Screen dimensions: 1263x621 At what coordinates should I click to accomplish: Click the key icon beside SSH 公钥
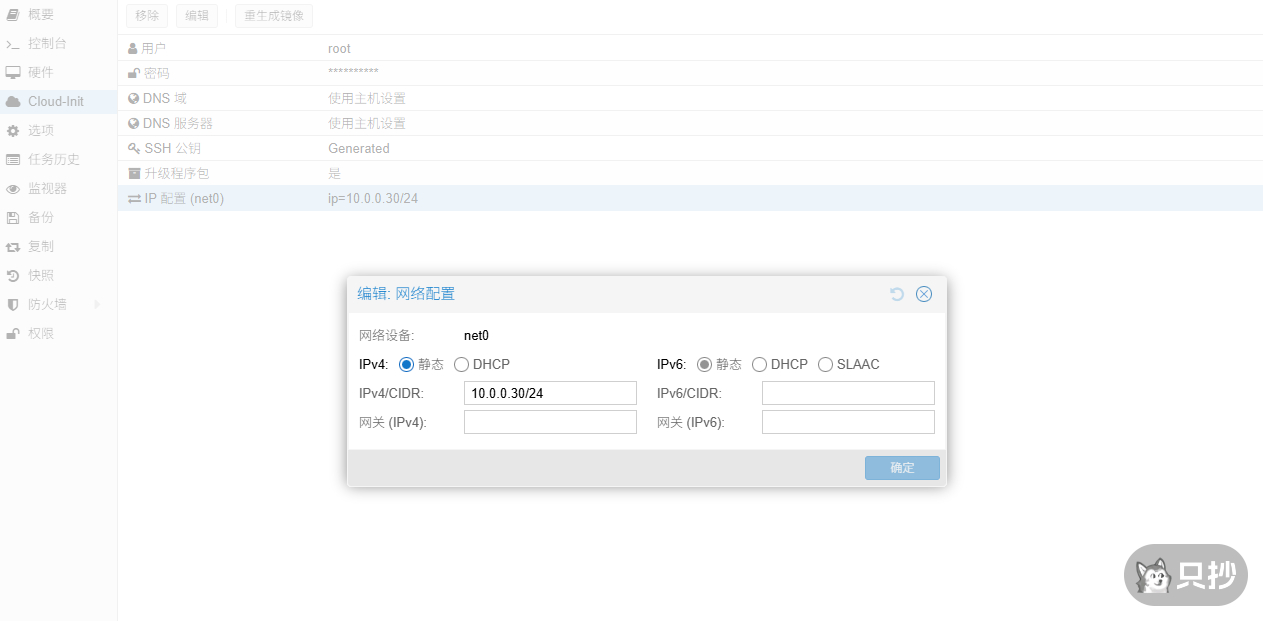click(x=134, y=148)
